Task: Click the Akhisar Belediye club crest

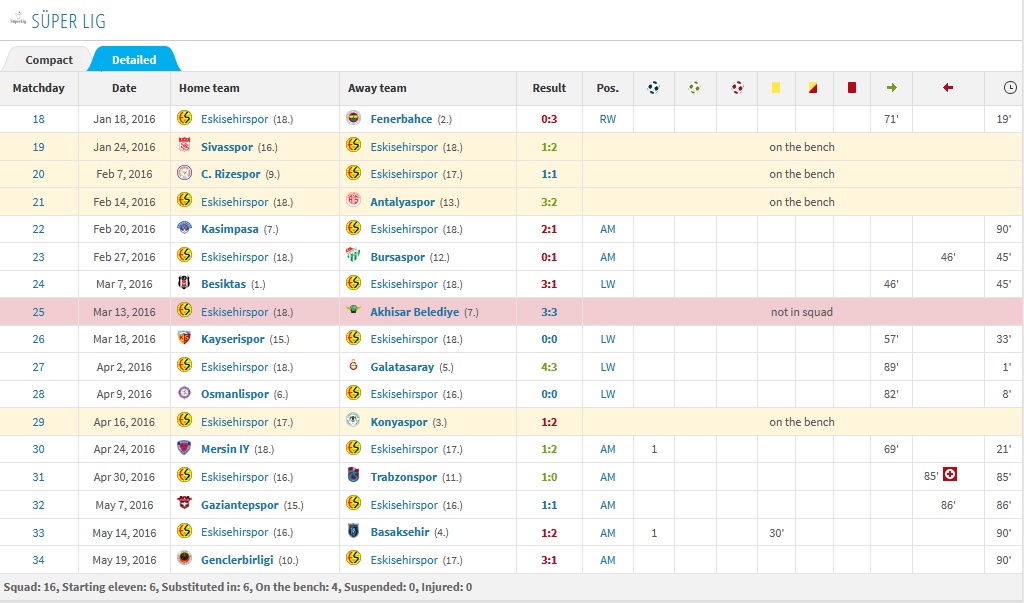Action: pos(353,310)
